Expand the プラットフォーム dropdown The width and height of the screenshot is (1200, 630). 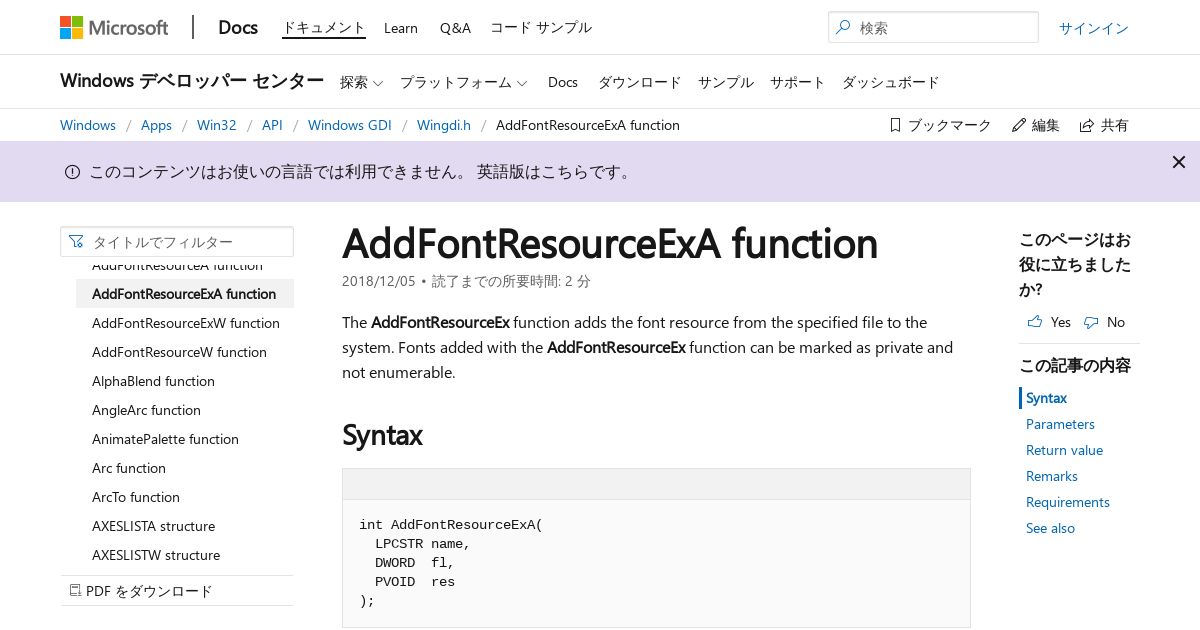tap(464, 82)
